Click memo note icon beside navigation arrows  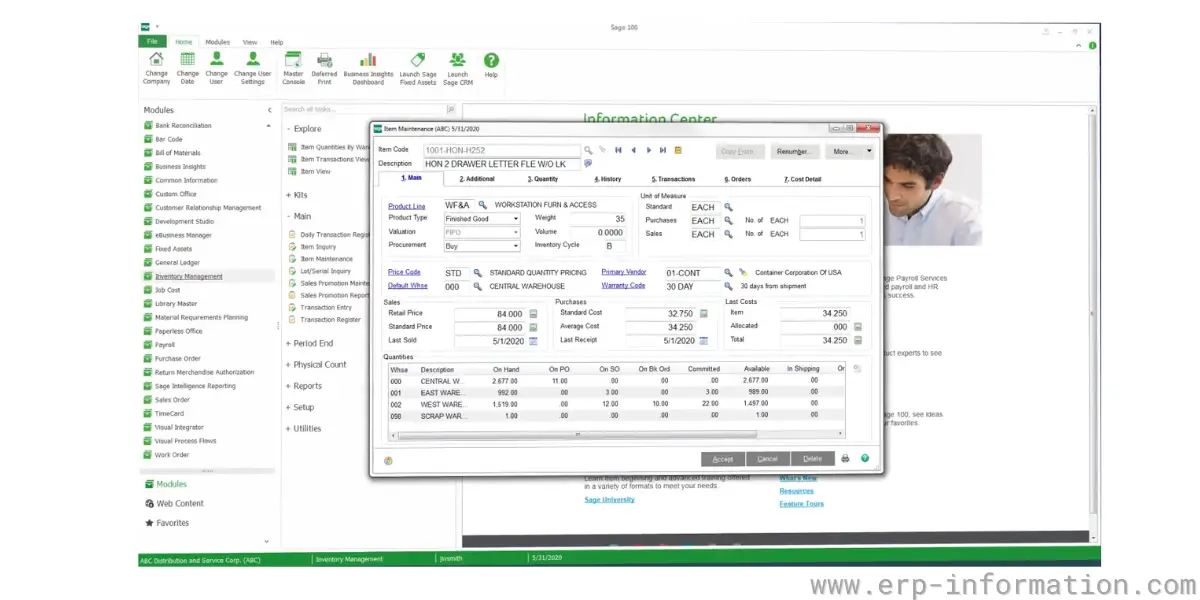[678, 150]
